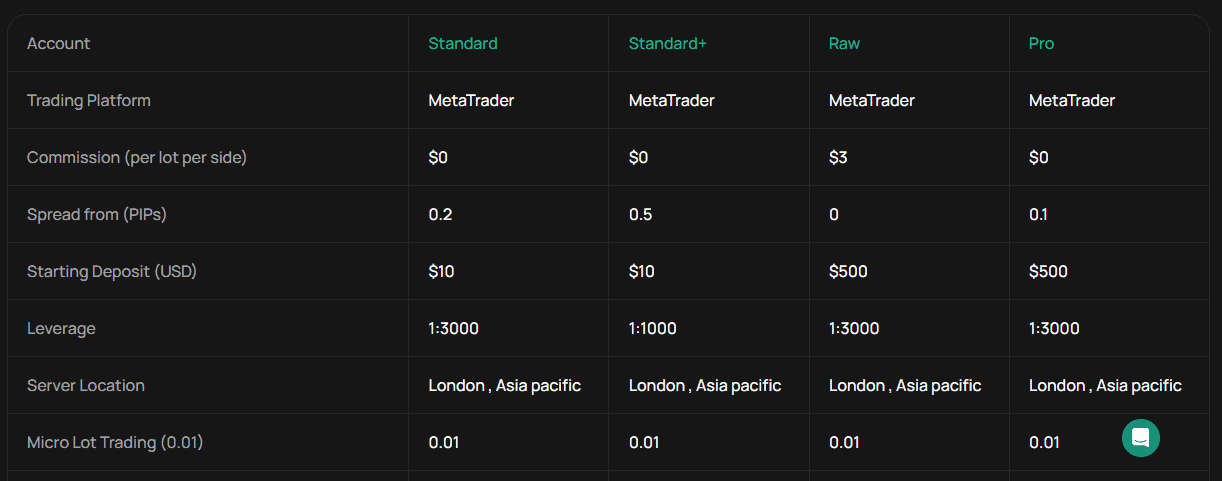Click the 0.01 micro lot value for Pro
The width and height of the screenshot is (1222, 481).
click(1044, 442)
